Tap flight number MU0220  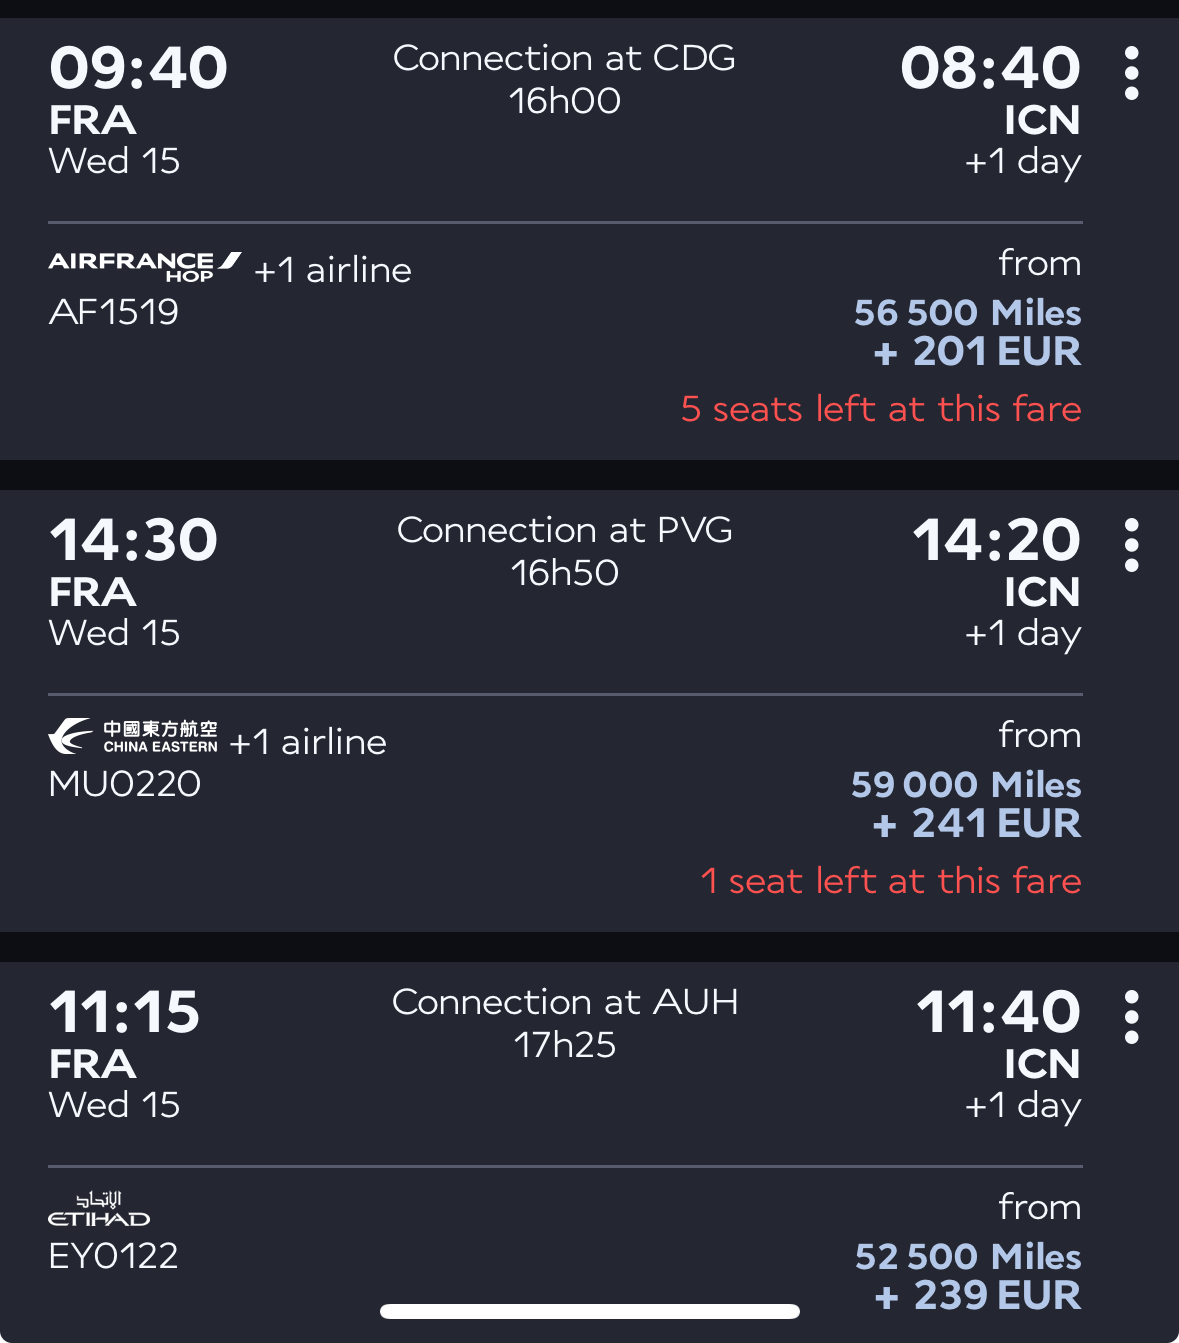(125, 784)
